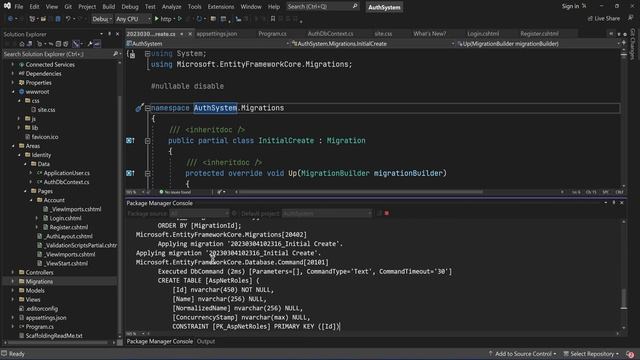The height and width of the screenshot is (360, 640).
Task: Click the Solution Explorer search magnifier icon
Action: (116, 54)
